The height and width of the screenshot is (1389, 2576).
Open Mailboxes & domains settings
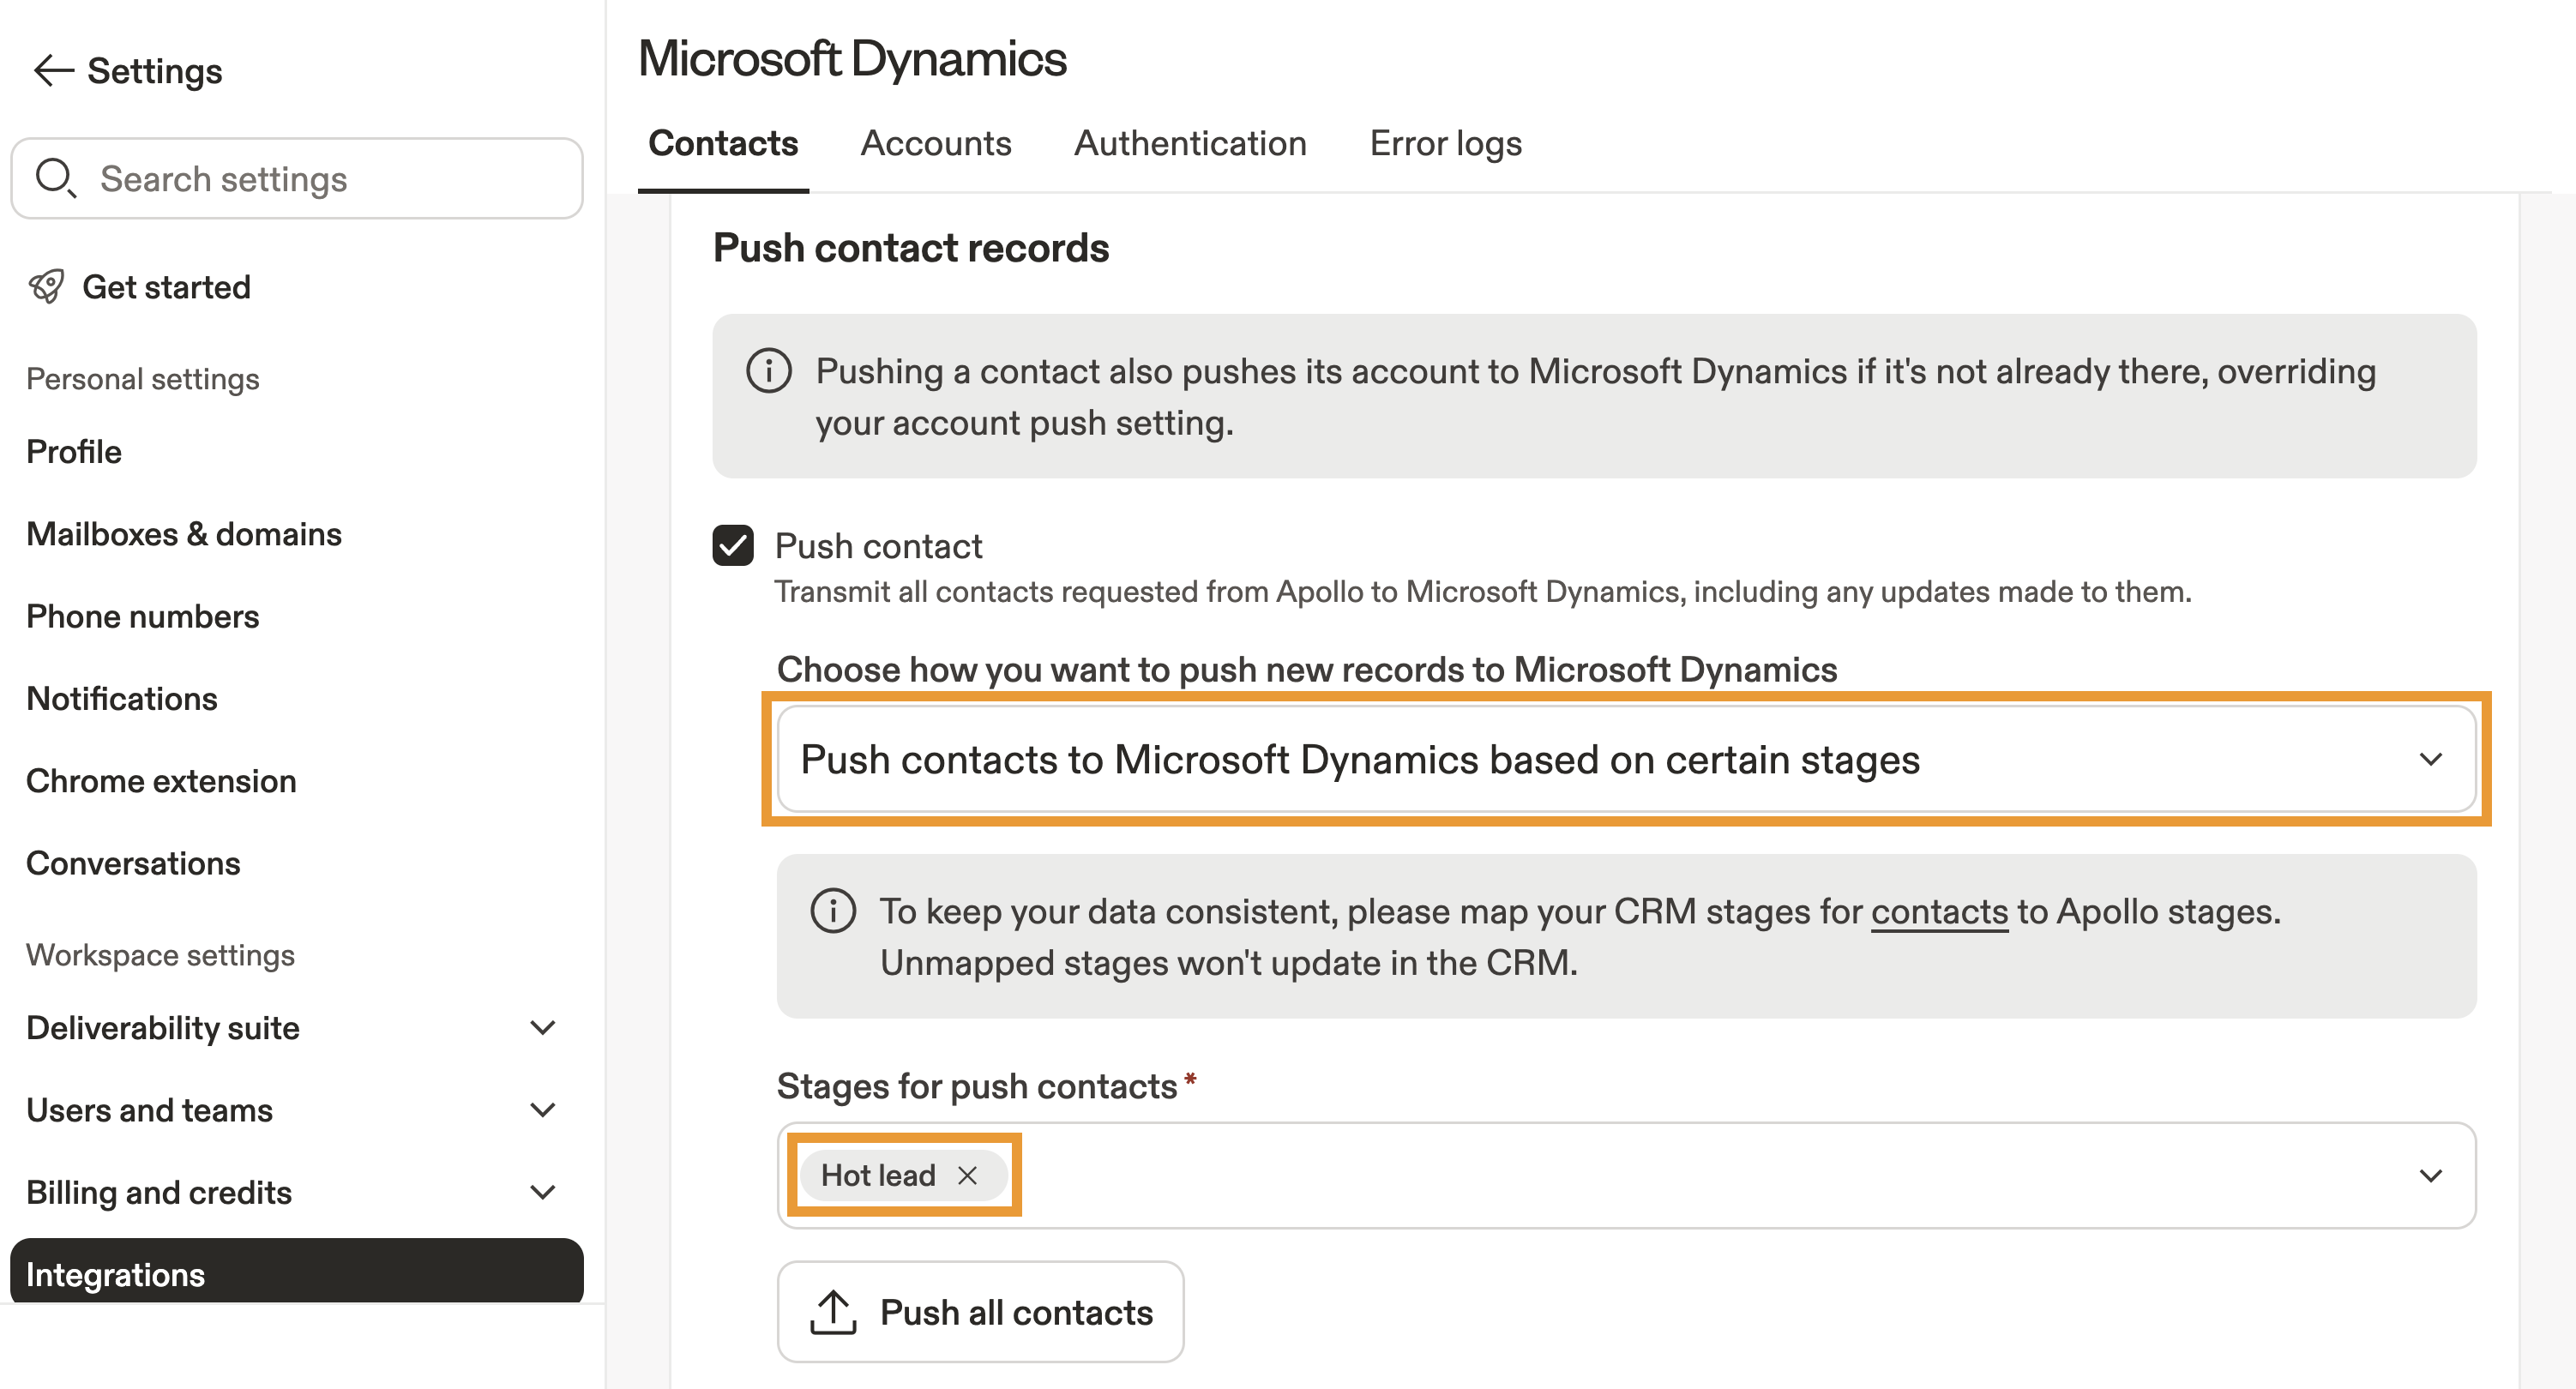pos(184,534)
